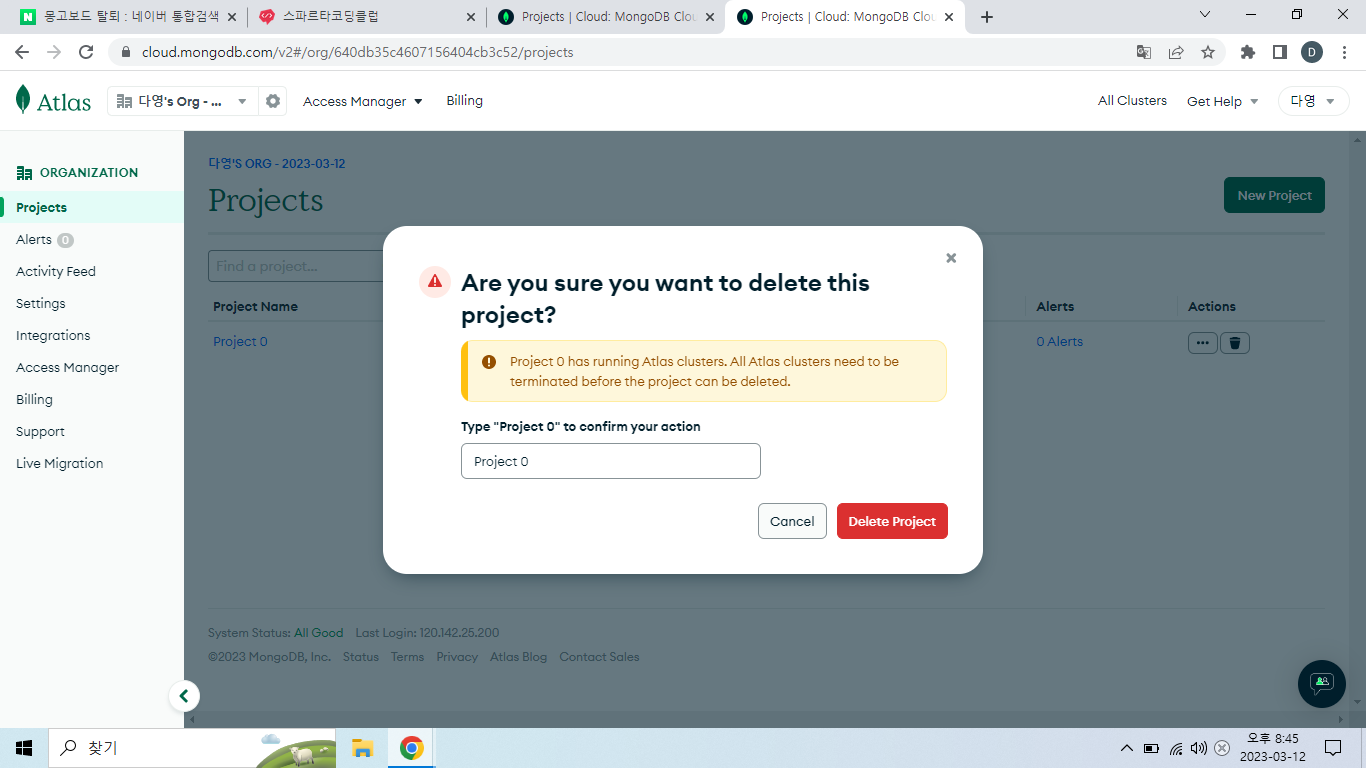Collapse the sidebar with the arrow button
1366x768 pixels.
pos(184,695)
